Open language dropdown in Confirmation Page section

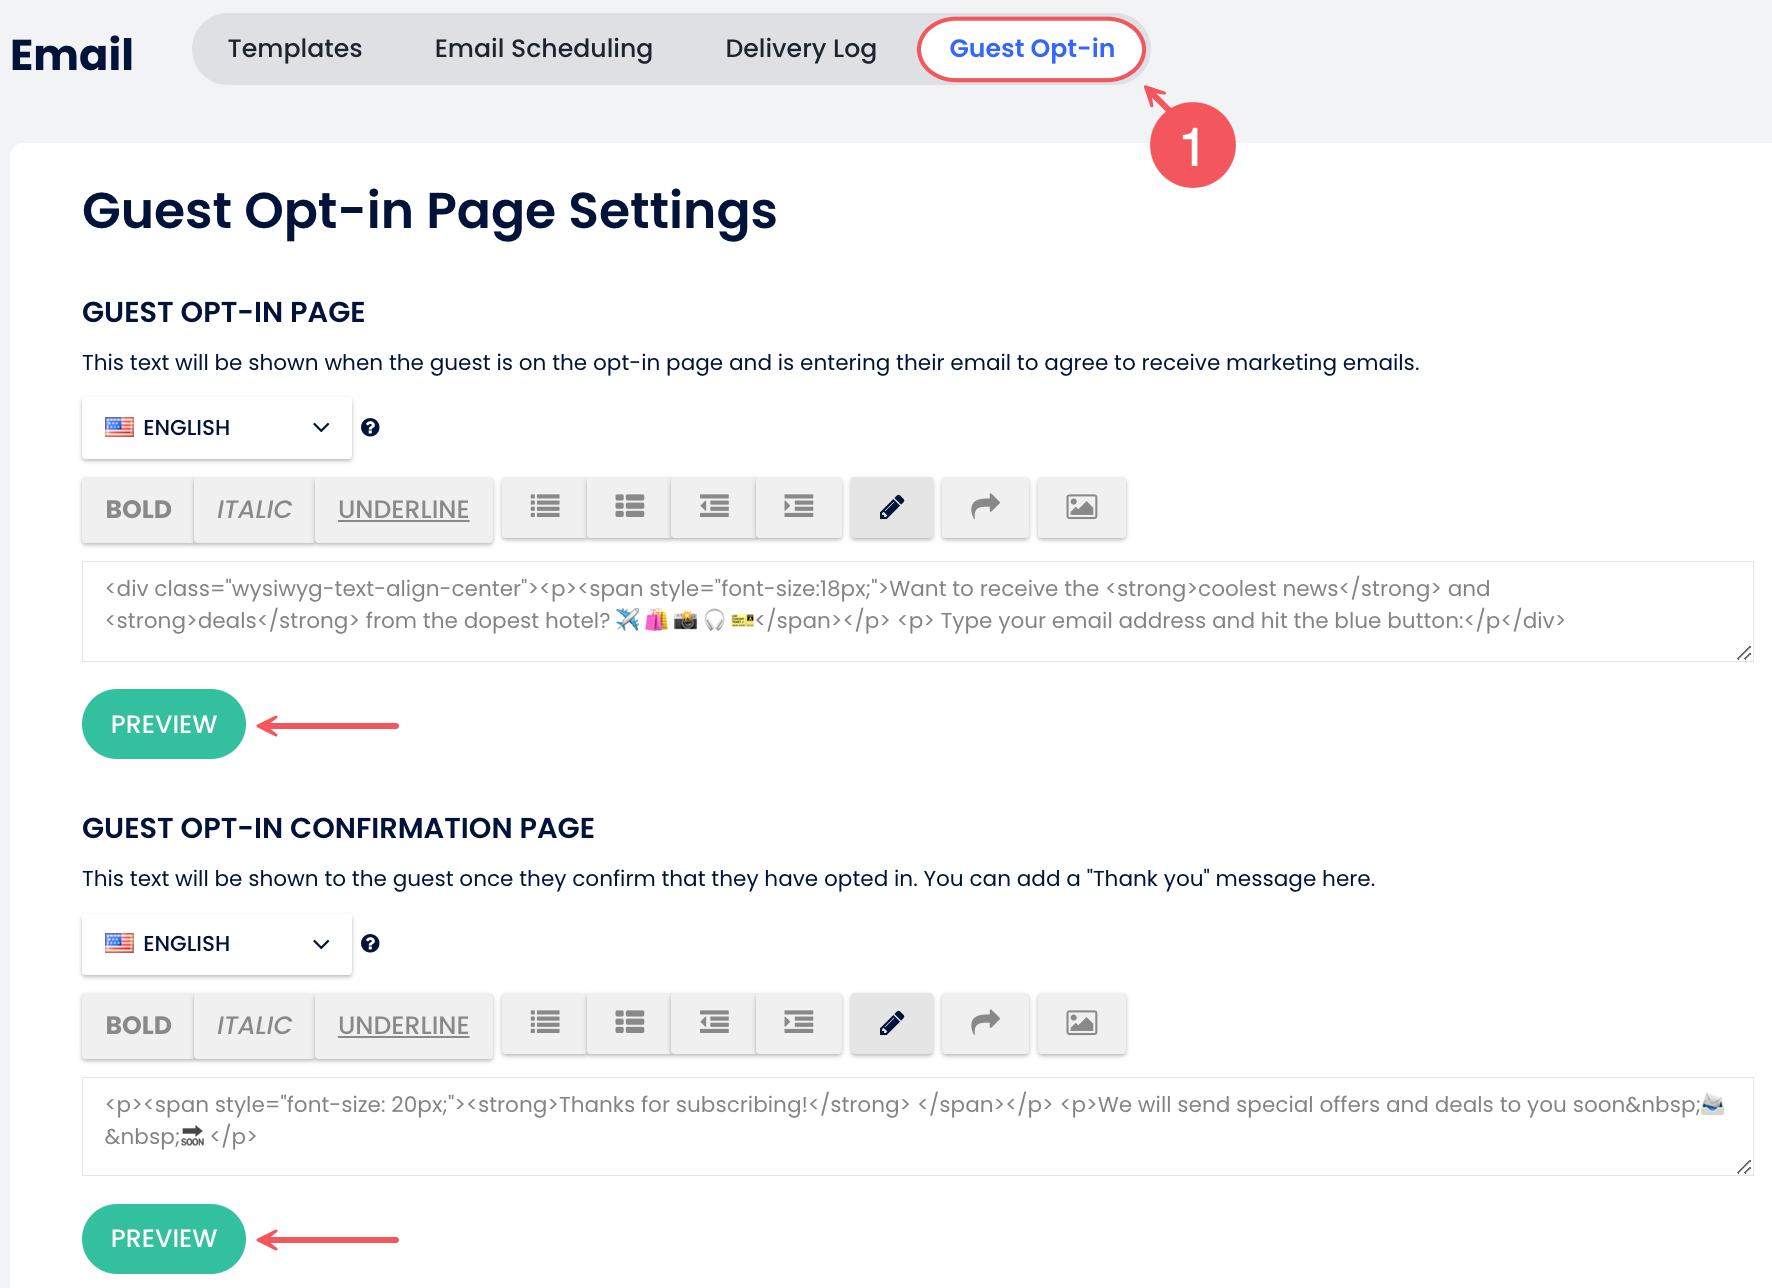[217, 944]
